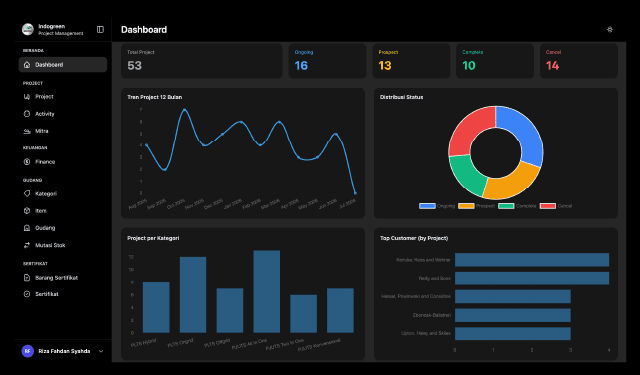Select the Dashboard item in the sidebar
This screenshot has width=640, height=375.
[63, 64]
